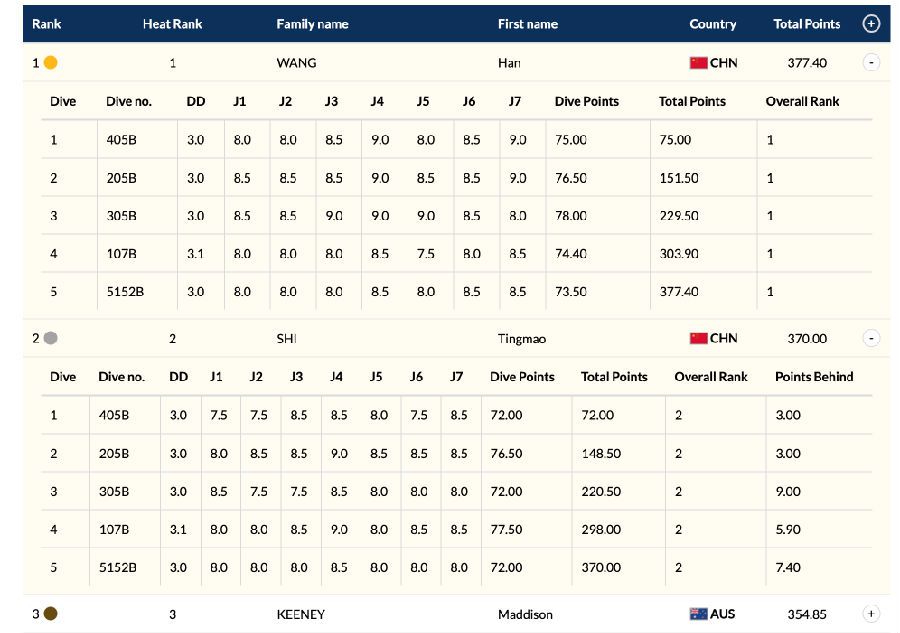Viewport: 900px width, 633px height.
Task: Click China flag next to WANG
Action: pos(698,63)
